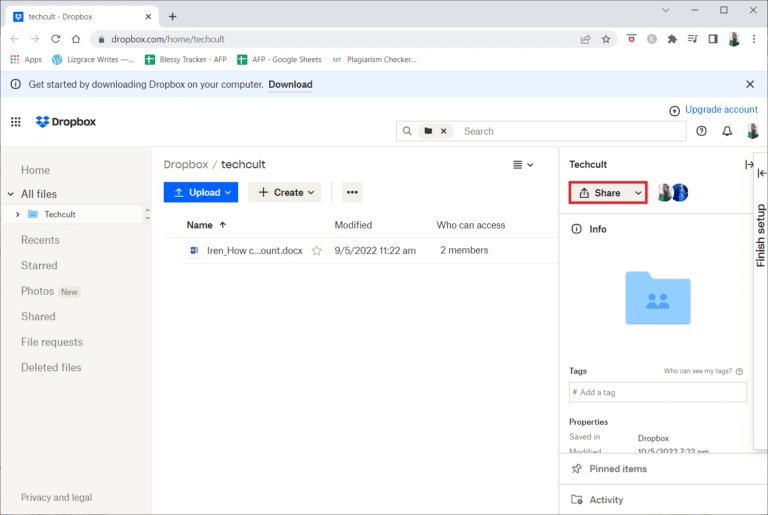Open the Share dropdown arrow
The width and height of the screenshot is (768, 515).
click(x=638, y=193)
